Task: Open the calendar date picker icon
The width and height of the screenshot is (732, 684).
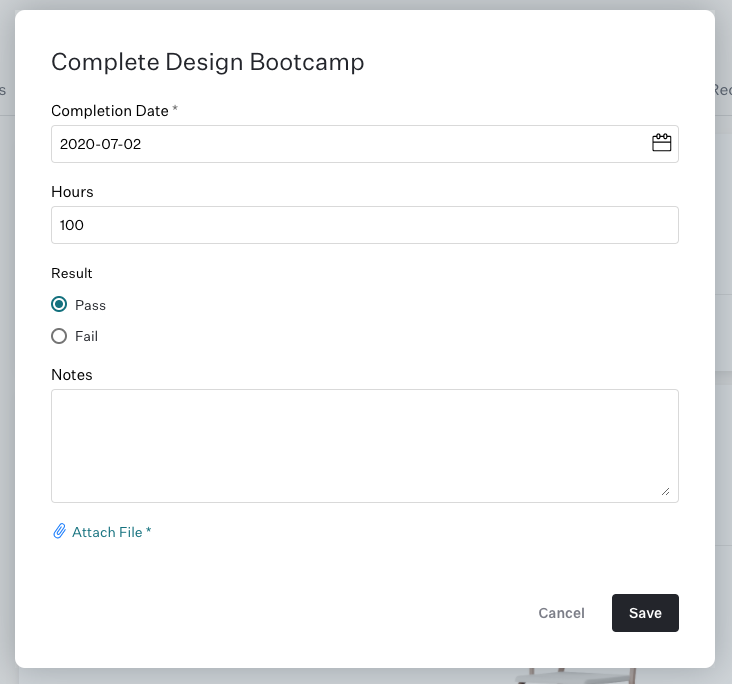Action: 661,143
